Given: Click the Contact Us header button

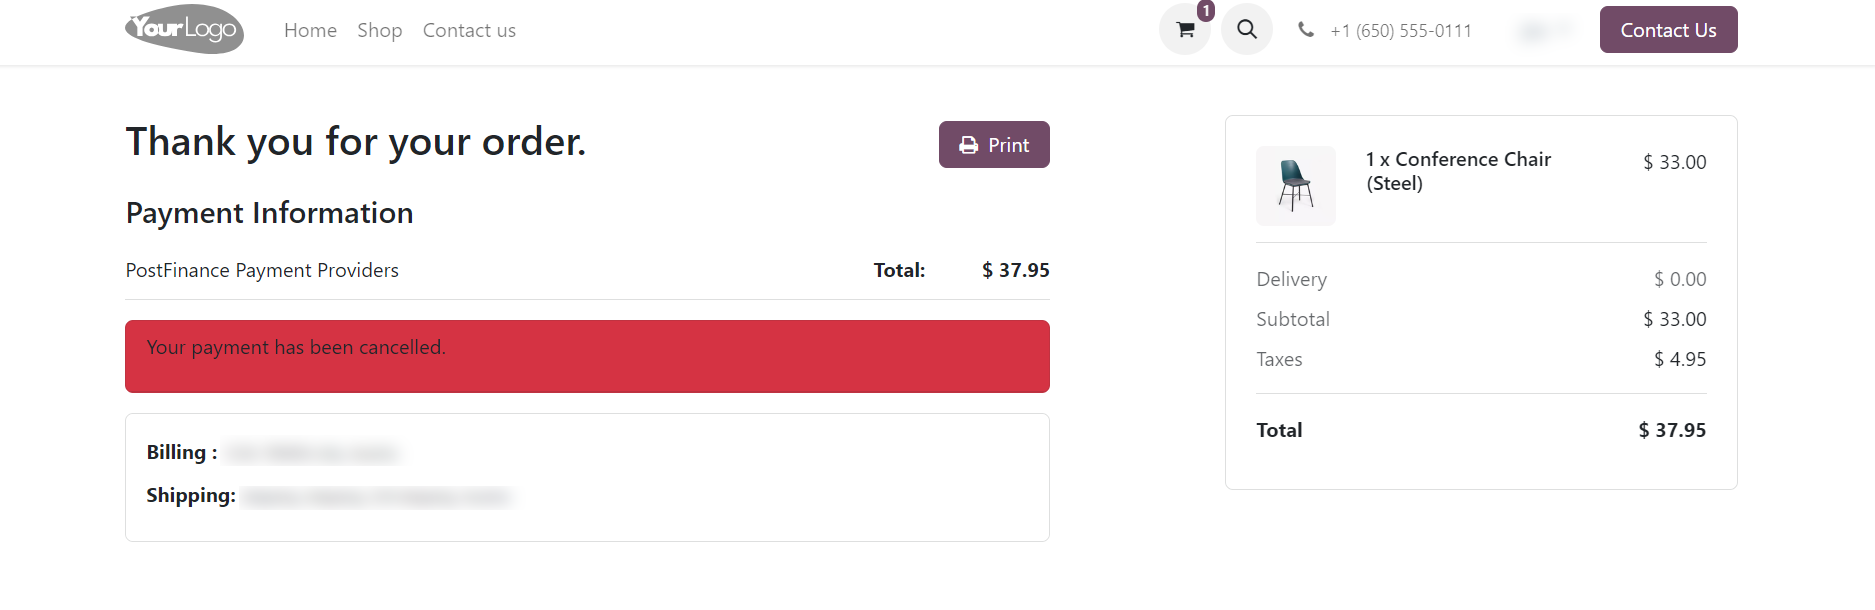Looking at the screenshot, I should click(x=1668, y=29).
